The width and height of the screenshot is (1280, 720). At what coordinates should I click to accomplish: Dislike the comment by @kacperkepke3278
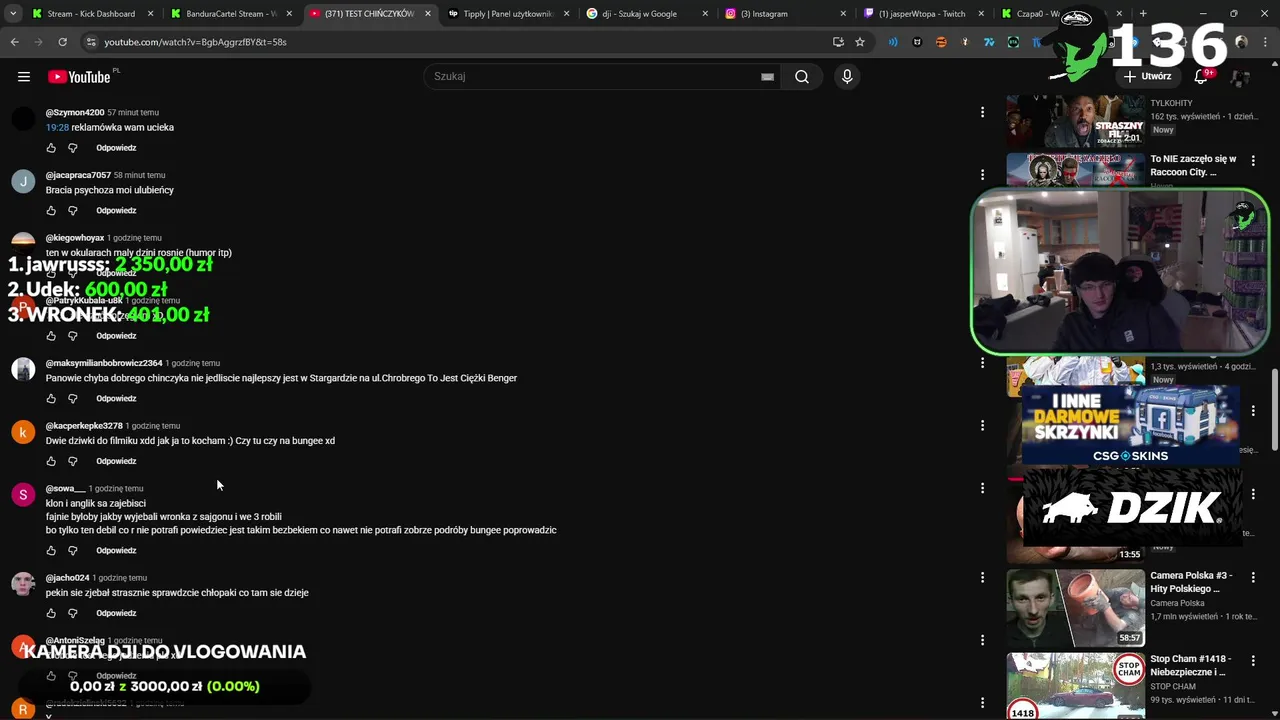(73, 461)
